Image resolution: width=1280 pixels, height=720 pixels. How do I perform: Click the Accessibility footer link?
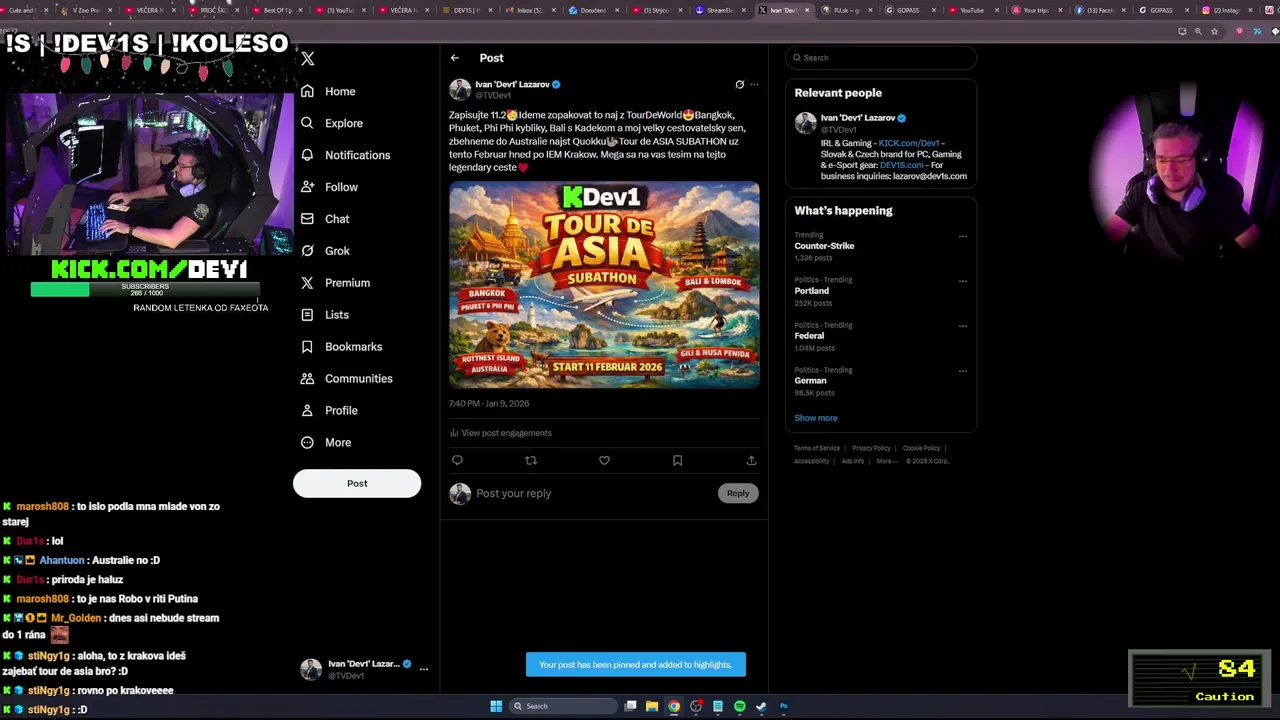point(811,461)
